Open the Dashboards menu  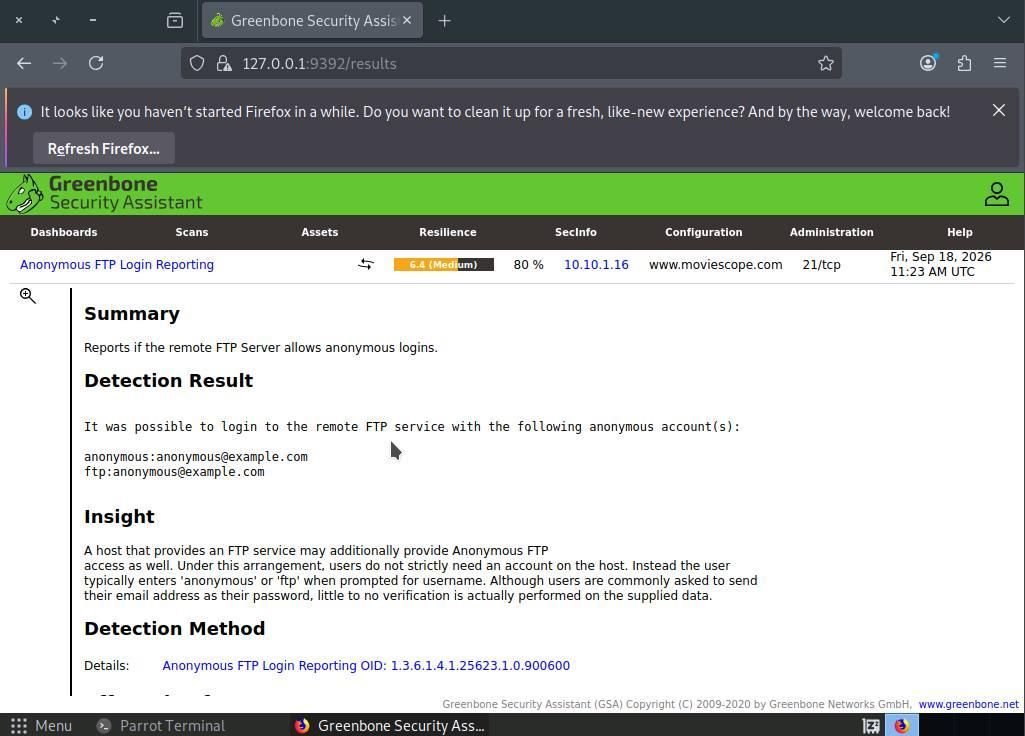[63, 232]
